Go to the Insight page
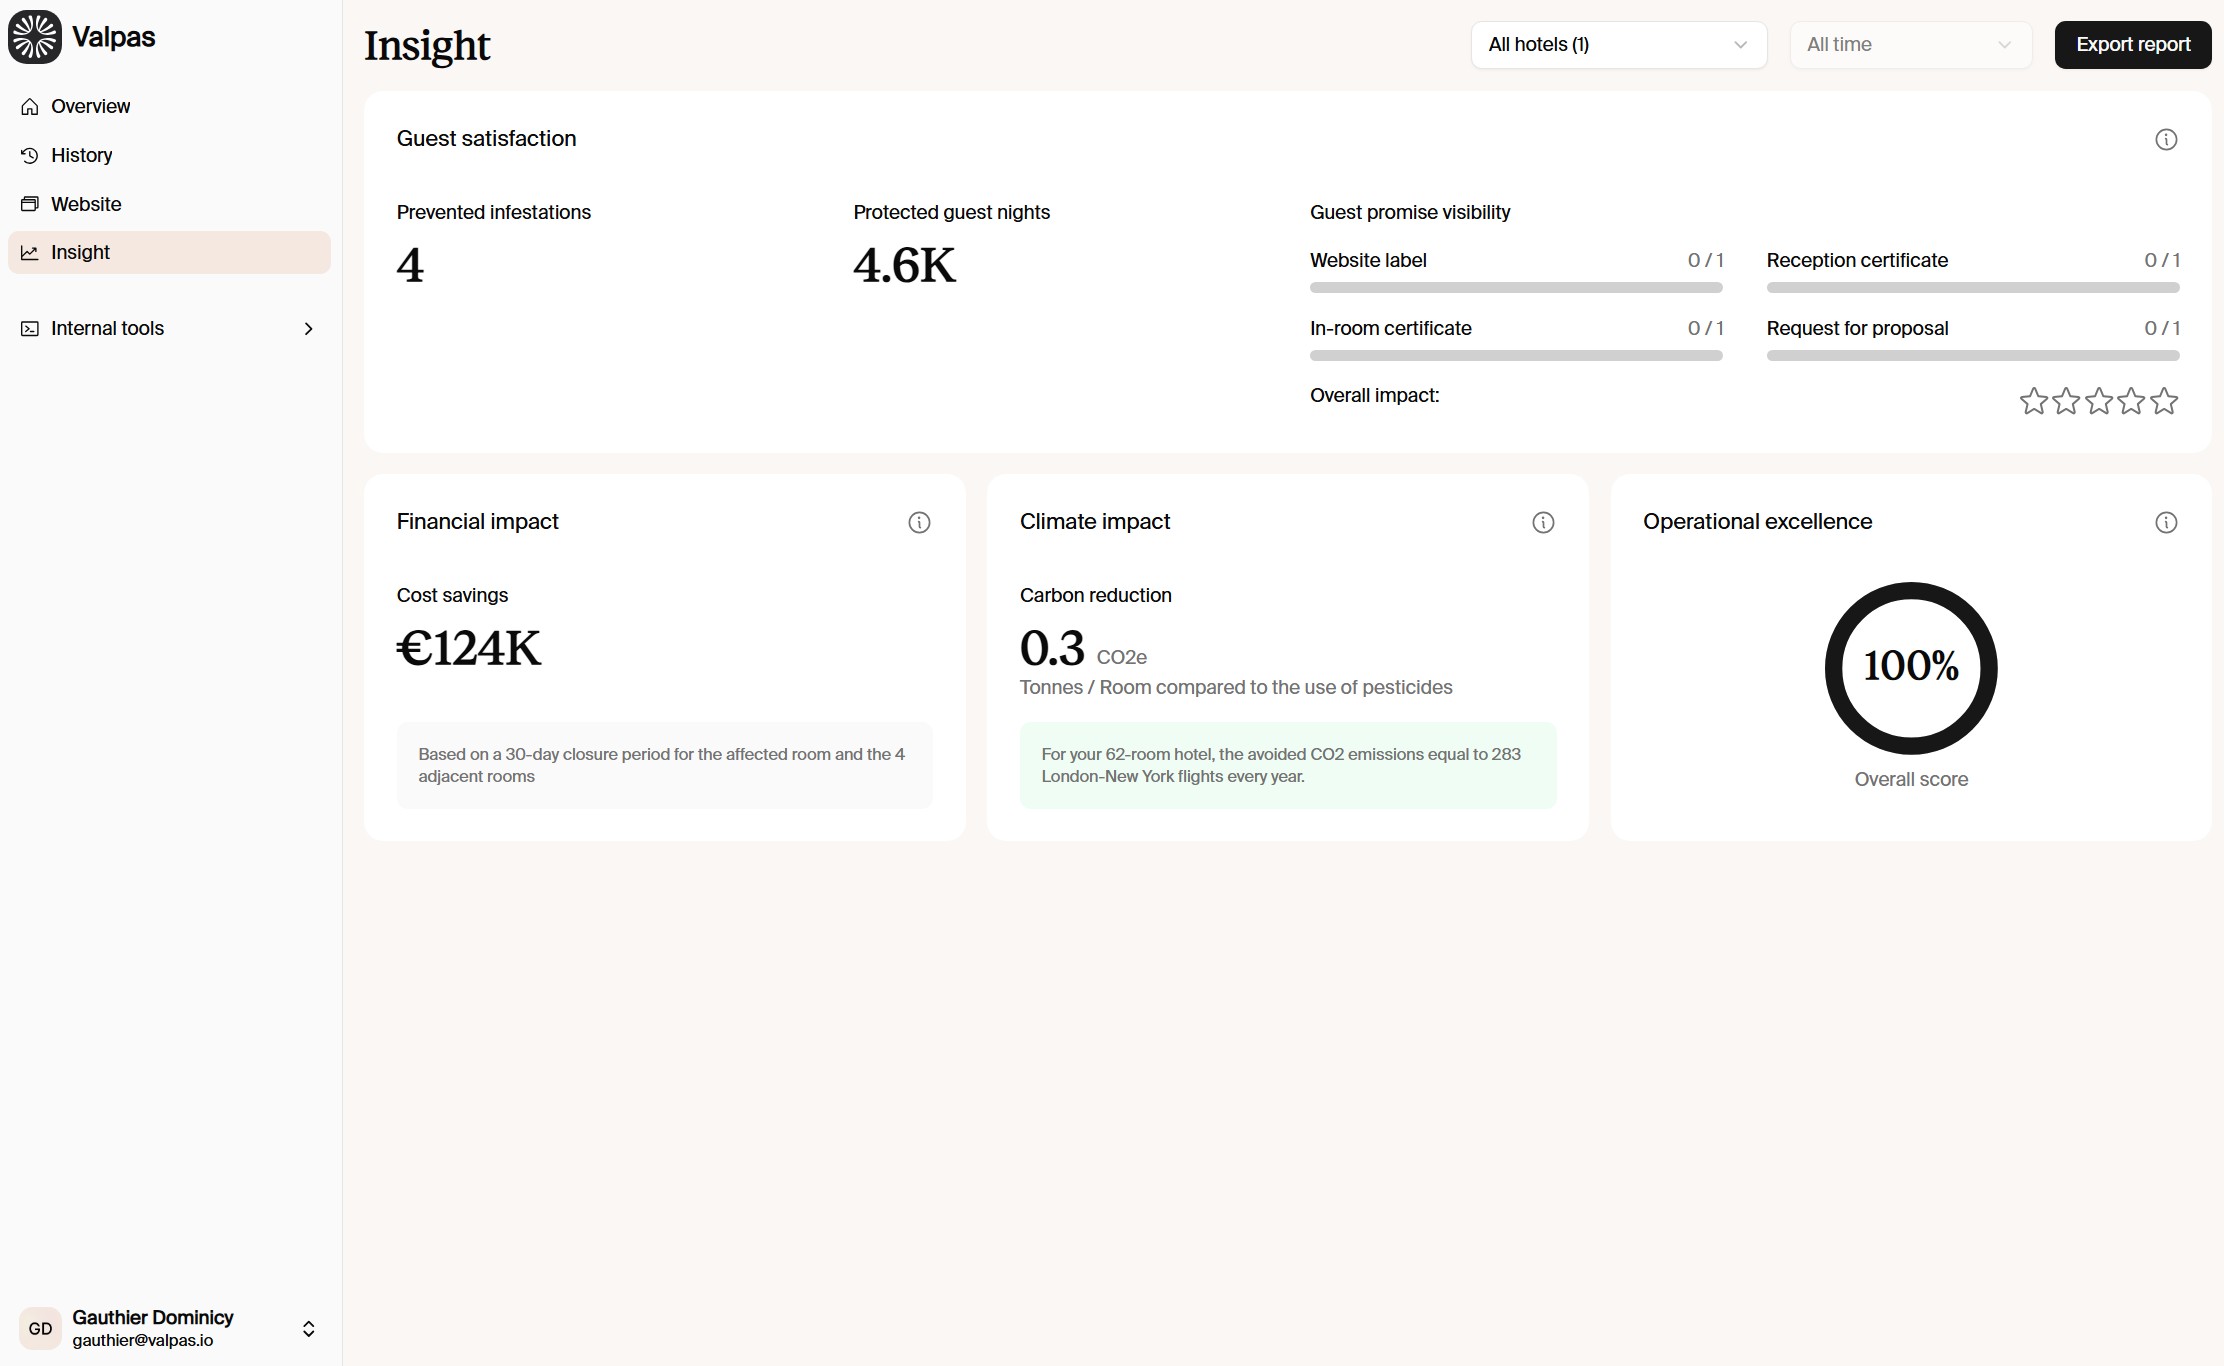The image size is (2224, 1366). point(80,253)
